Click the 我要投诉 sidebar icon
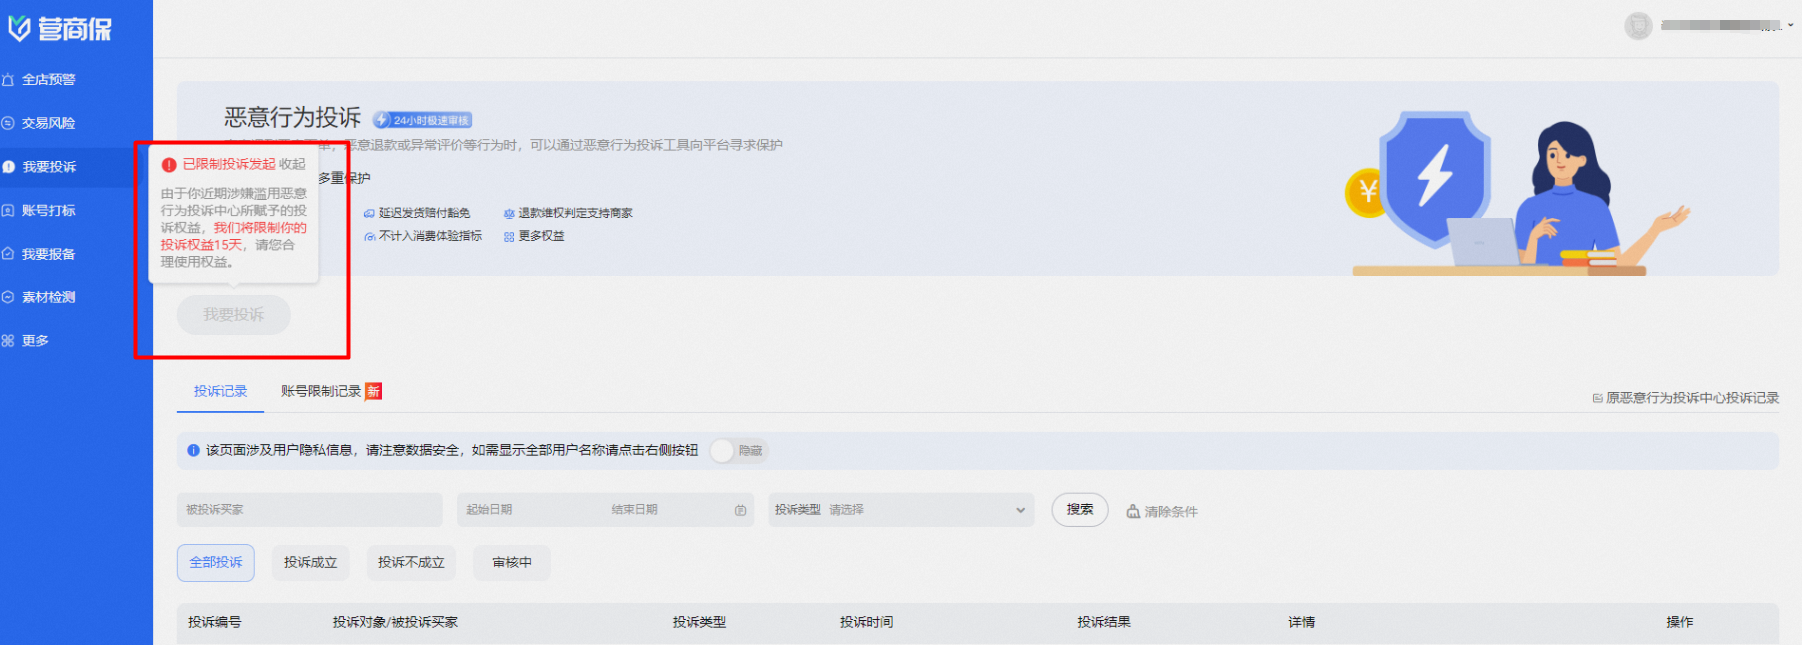 8,167
